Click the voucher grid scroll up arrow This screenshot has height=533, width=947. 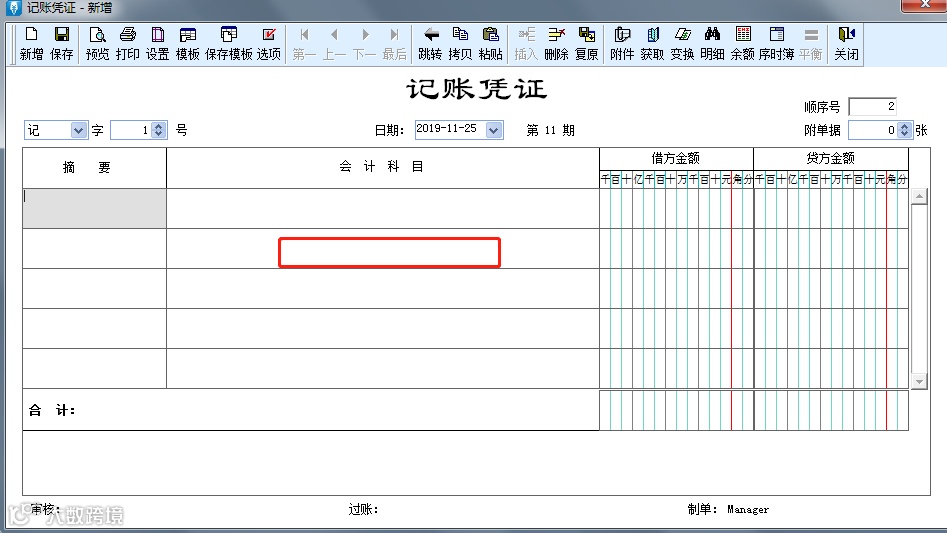click(919, 196)
